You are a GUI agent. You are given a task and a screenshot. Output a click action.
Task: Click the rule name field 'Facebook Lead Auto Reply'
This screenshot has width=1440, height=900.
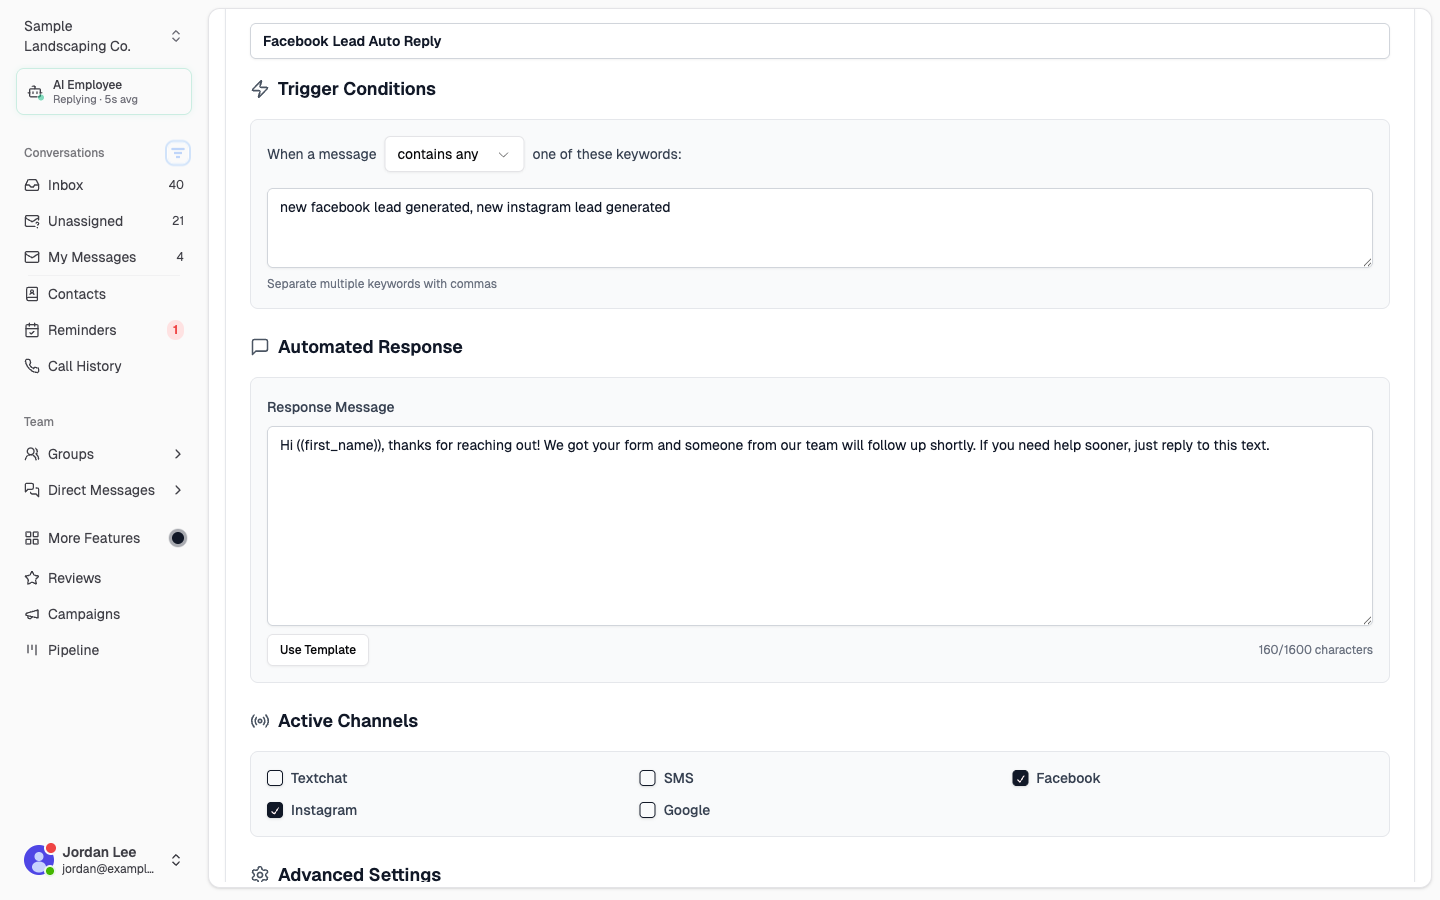(x=820, y=41)
